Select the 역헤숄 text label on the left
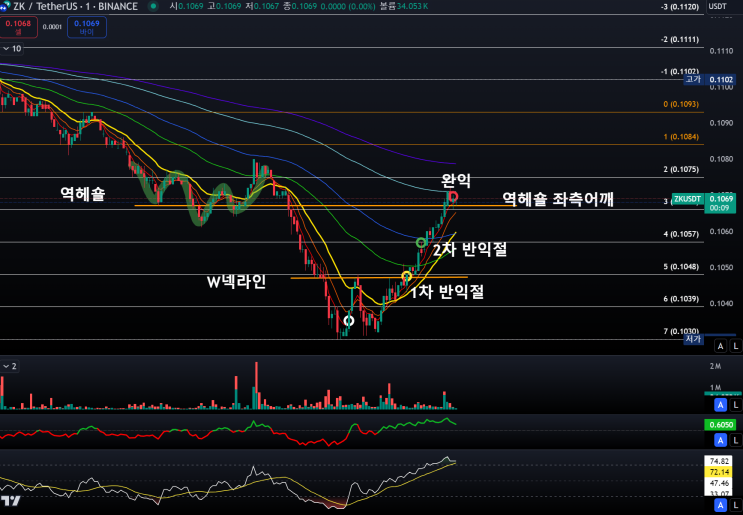 82,193
